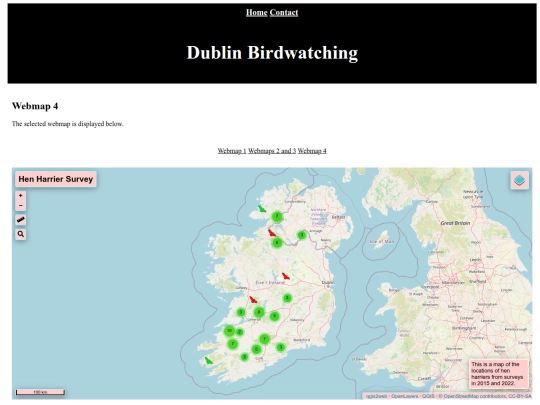Select the red harrier marker near Sligo

point(272,233)
